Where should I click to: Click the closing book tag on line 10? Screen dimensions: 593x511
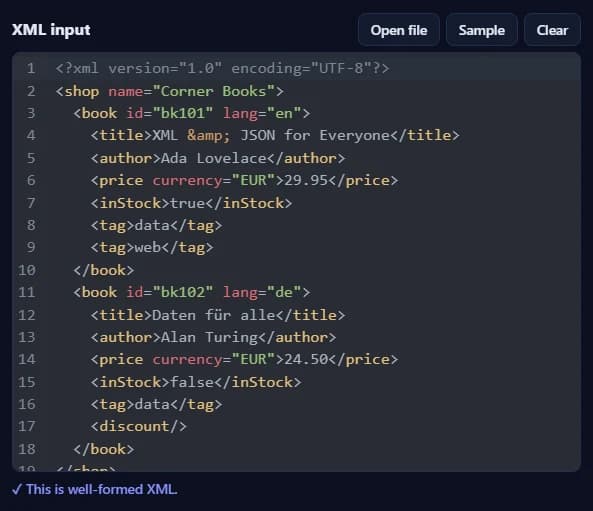(x=104, y=270)
